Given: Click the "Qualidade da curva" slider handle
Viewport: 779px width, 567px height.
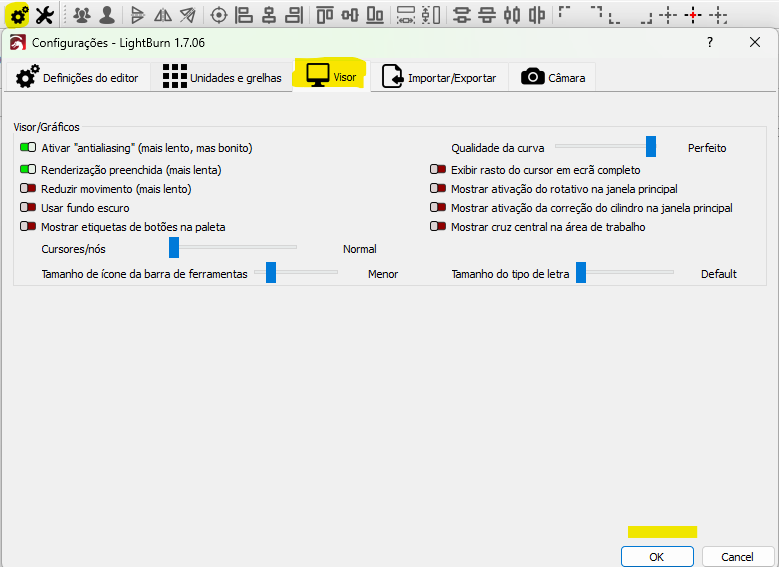Looking at the screenshot, I should click(x=651, y=147).
